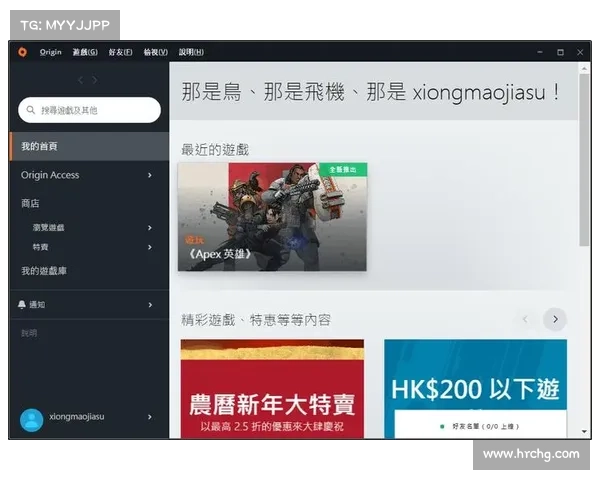Expand the Origin Access chevron
The height and width of the screenshot is (480, 600).
tap(150, 175)
